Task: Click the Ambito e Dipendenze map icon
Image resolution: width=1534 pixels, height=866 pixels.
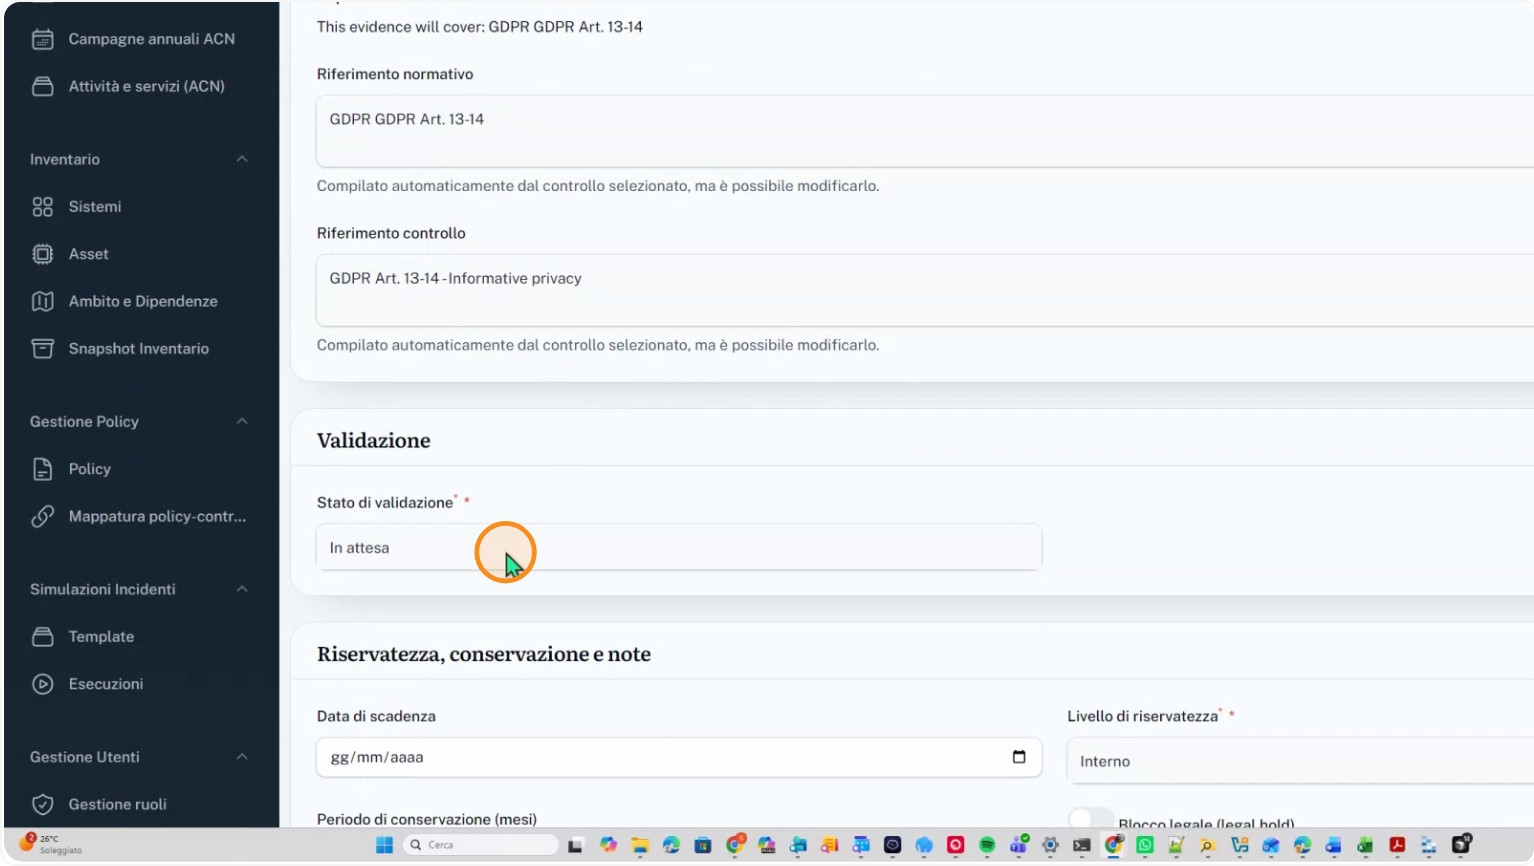Action: (x=42, y=301)
